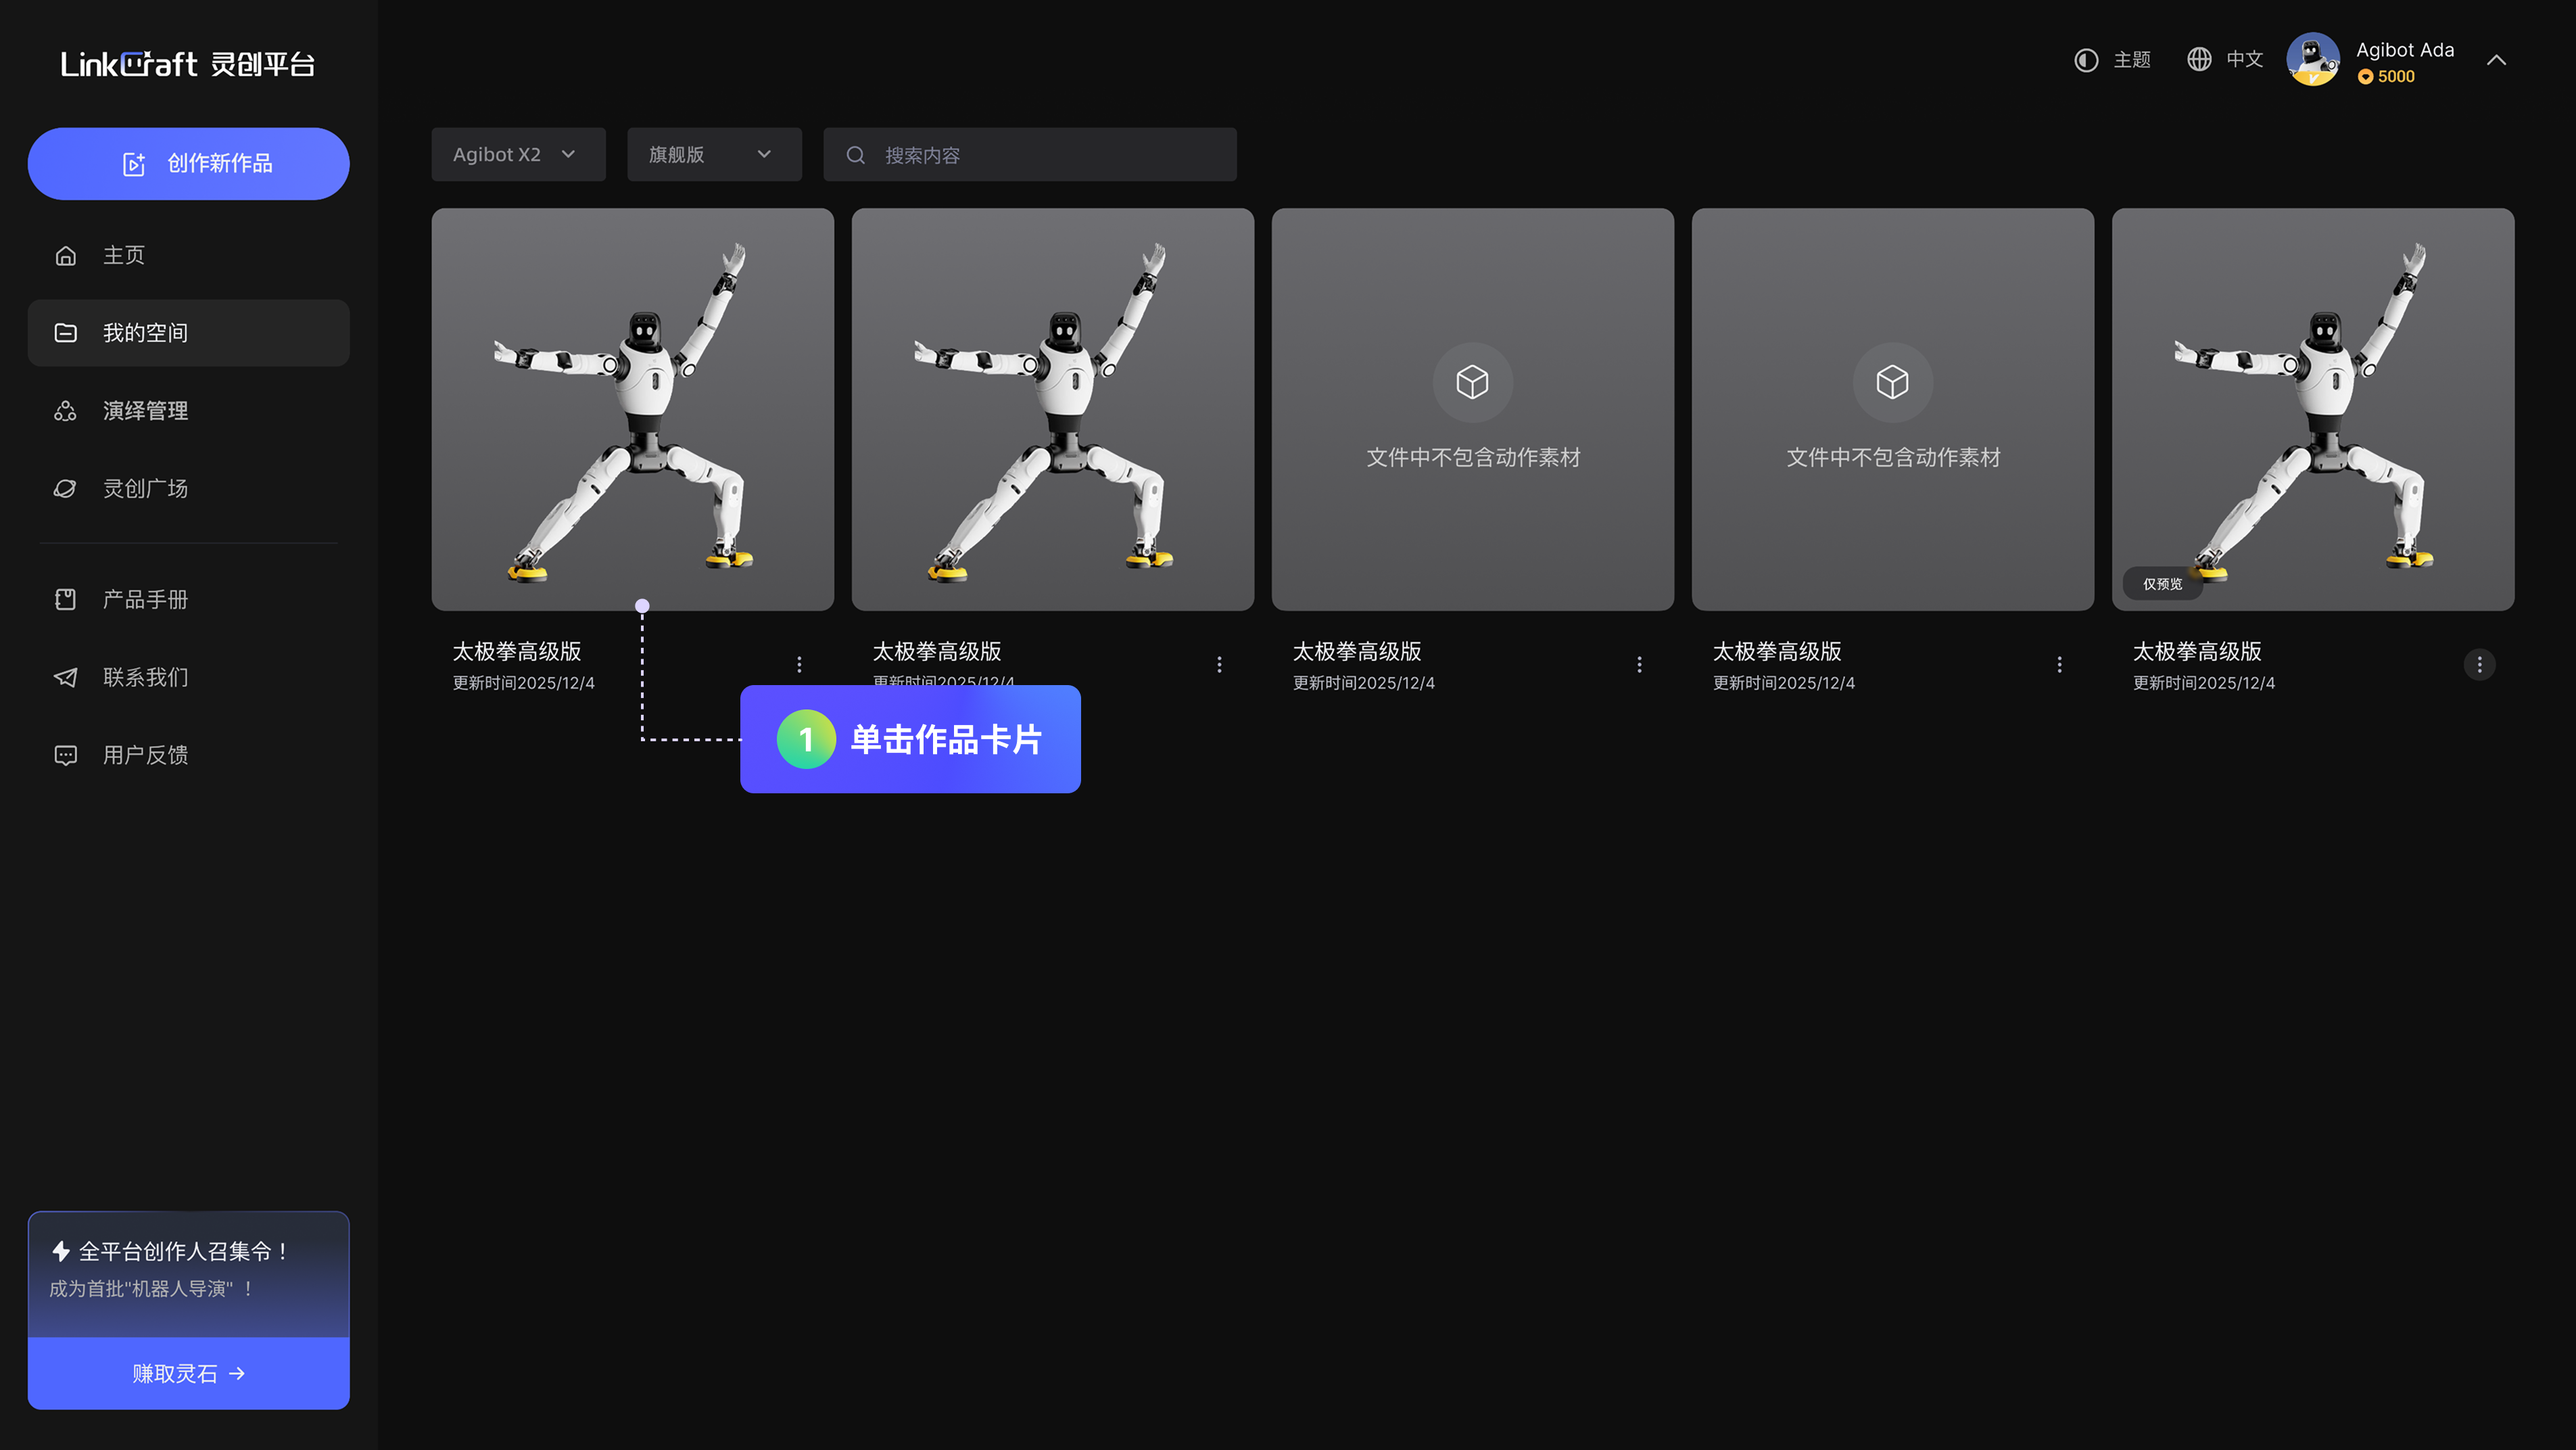
Task: Click the search magnifier icon
Action: coord(856,155)
